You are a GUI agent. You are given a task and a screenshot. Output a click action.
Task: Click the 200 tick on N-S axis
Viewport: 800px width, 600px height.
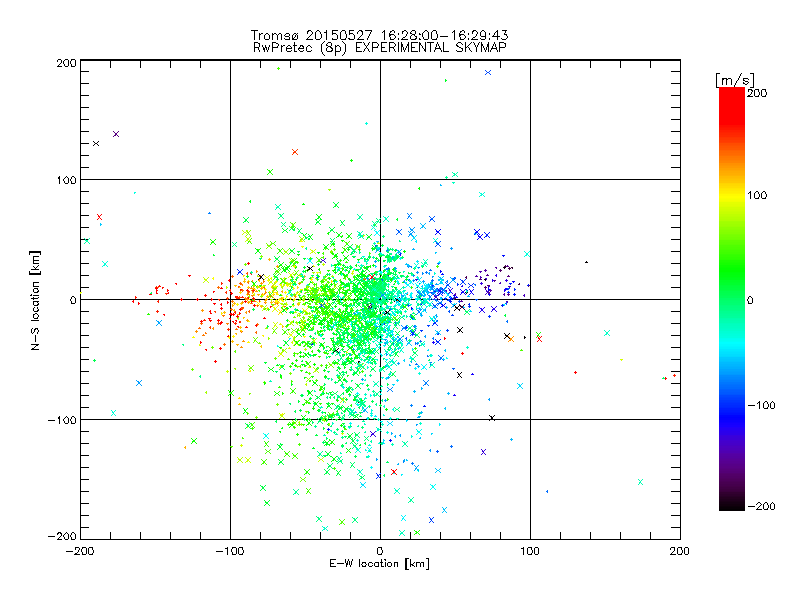67,63
